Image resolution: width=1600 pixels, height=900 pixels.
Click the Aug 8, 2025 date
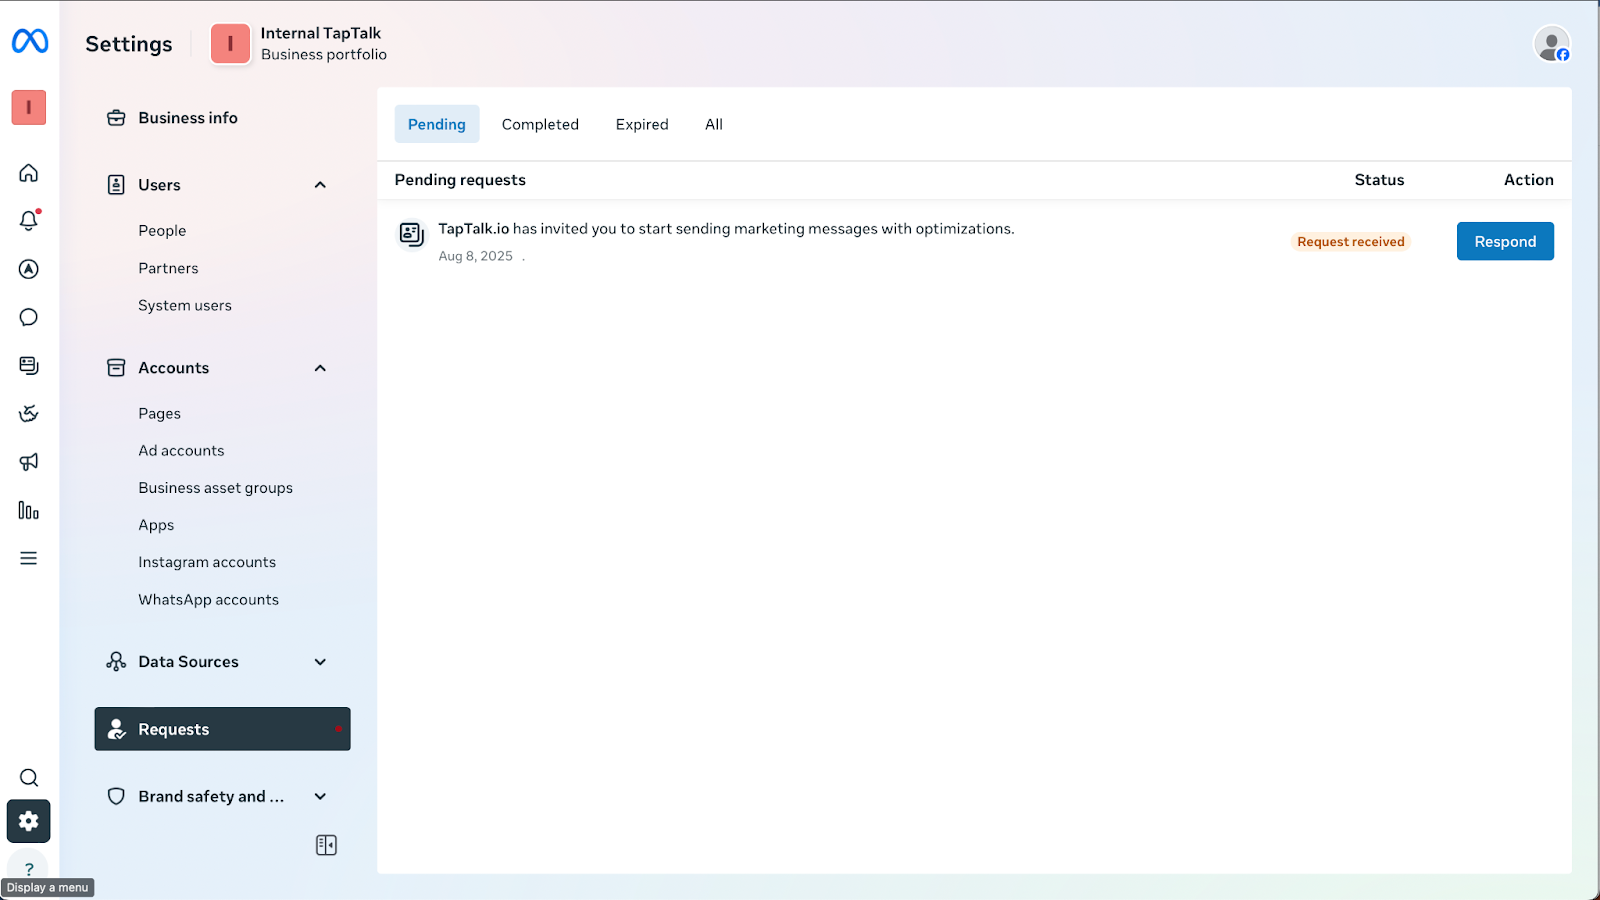pyautogui.click(x=476, y=256)
